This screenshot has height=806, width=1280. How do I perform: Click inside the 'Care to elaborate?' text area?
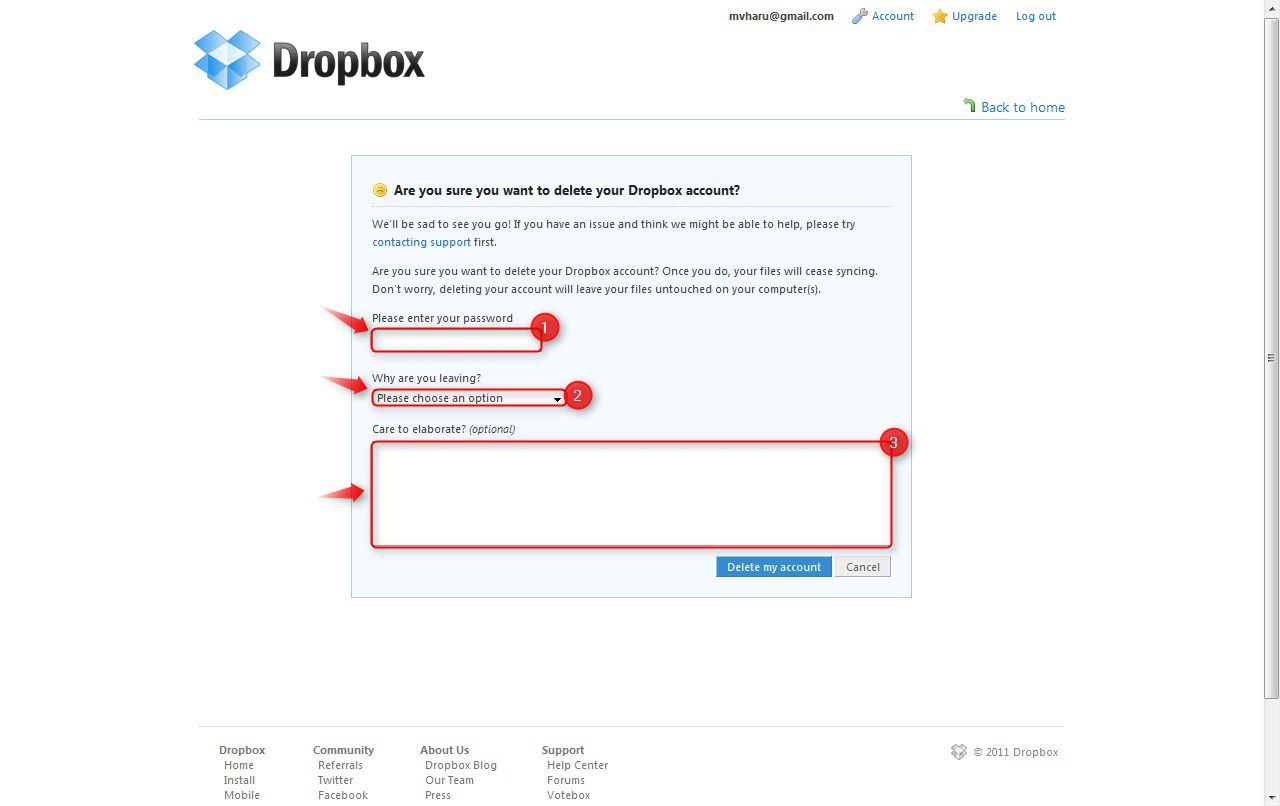631,494
